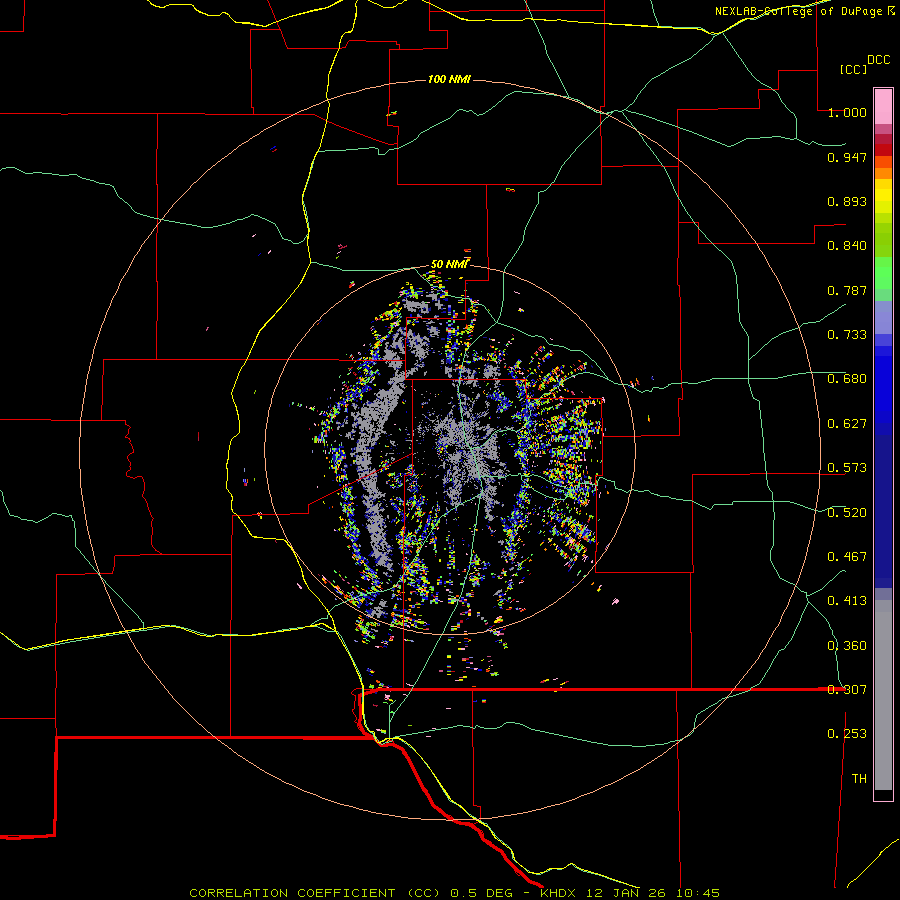900x900 pixels.
Task: Click the 0.787 scale value
Action: (x=847, y=290)
